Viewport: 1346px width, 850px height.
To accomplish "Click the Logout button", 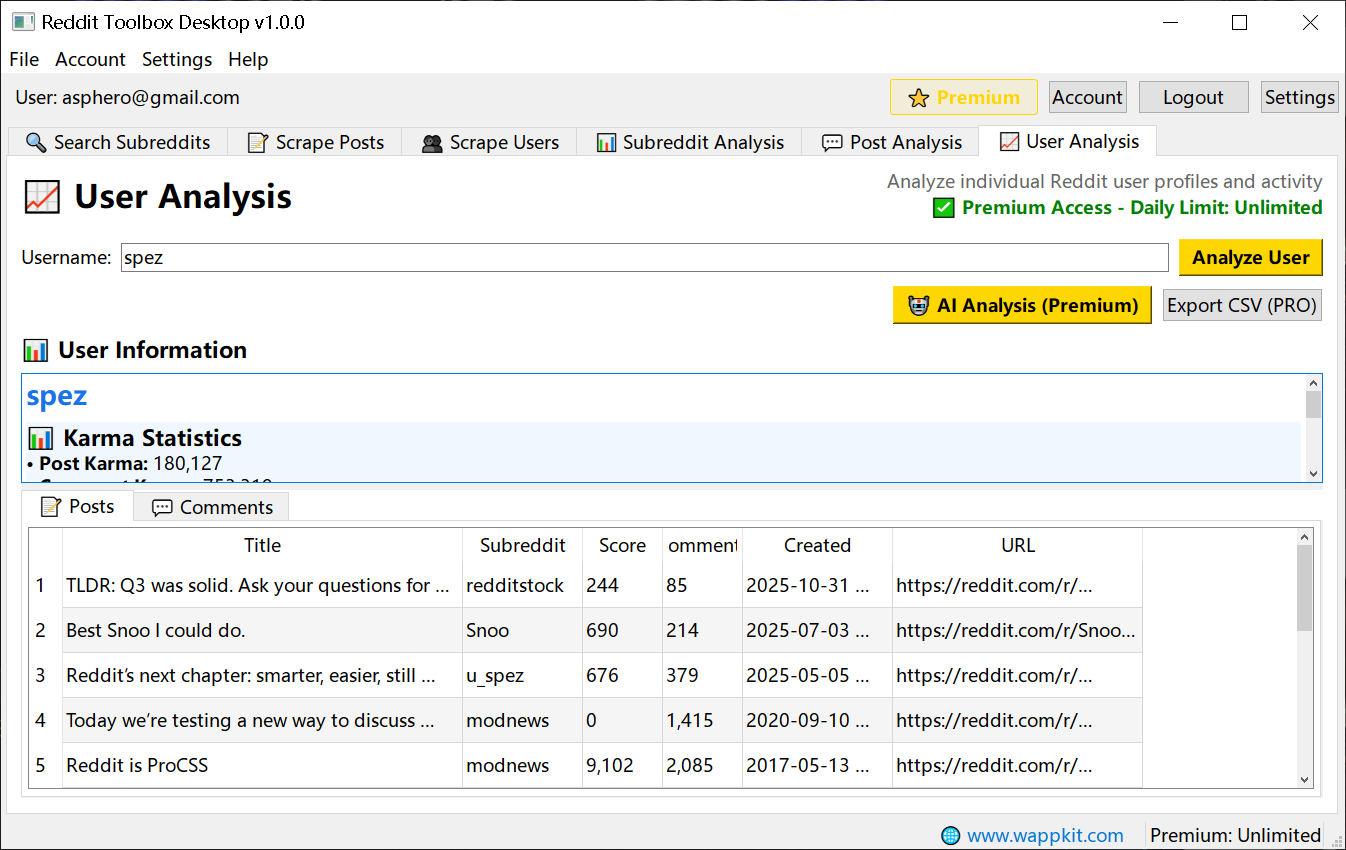I will (1193, 97).
